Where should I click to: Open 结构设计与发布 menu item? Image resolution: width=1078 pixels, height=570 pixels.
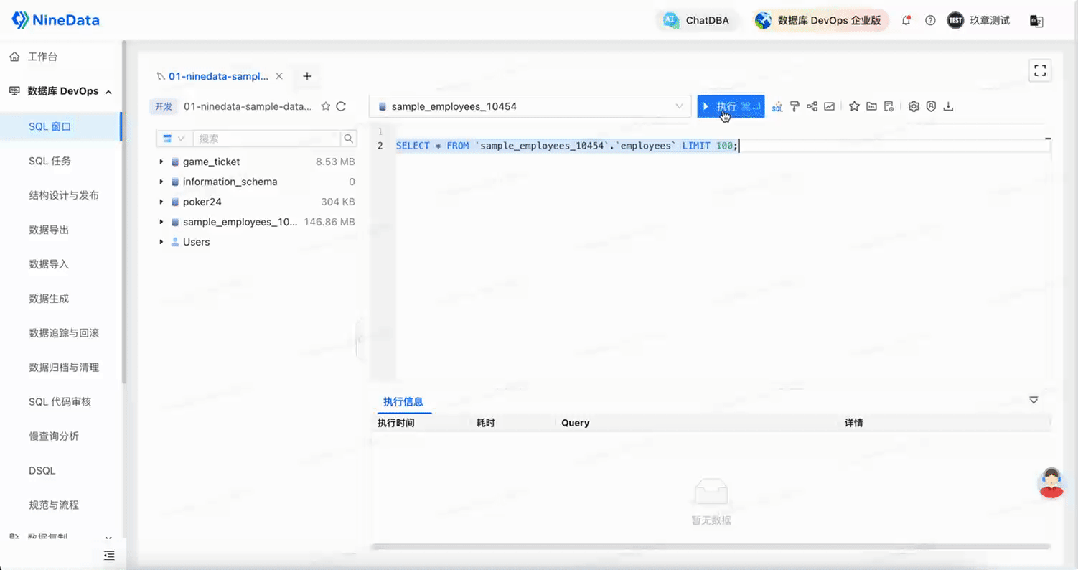pyautogui.click(x=63, y=195)
